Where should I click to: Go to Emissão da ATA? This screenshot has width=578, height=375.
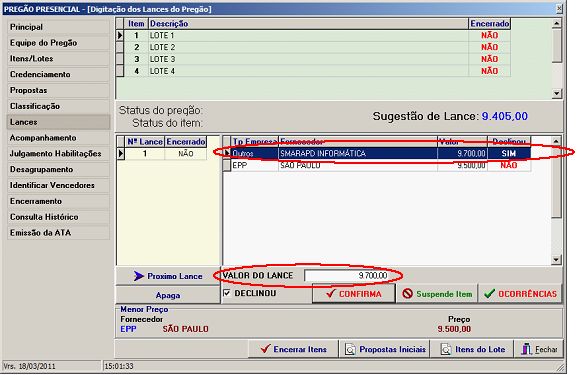[58, 233]
